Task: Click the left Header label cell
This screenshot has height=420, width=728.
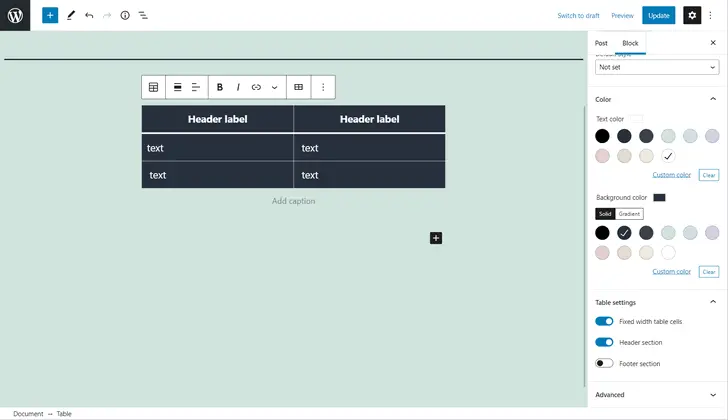Action: [x=217, y=119]
